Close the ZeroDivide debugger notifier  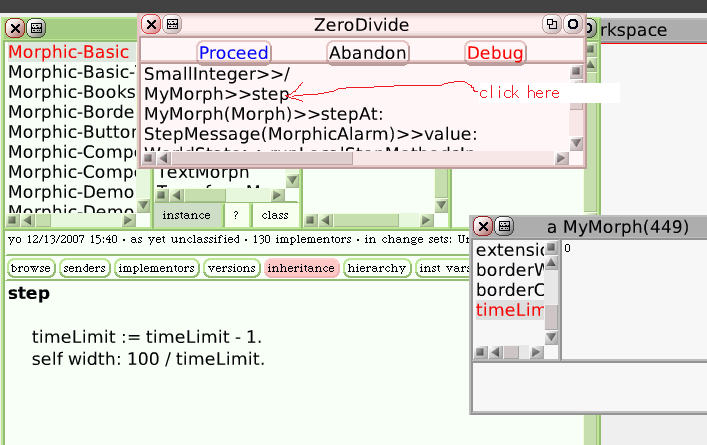point(150,24)
